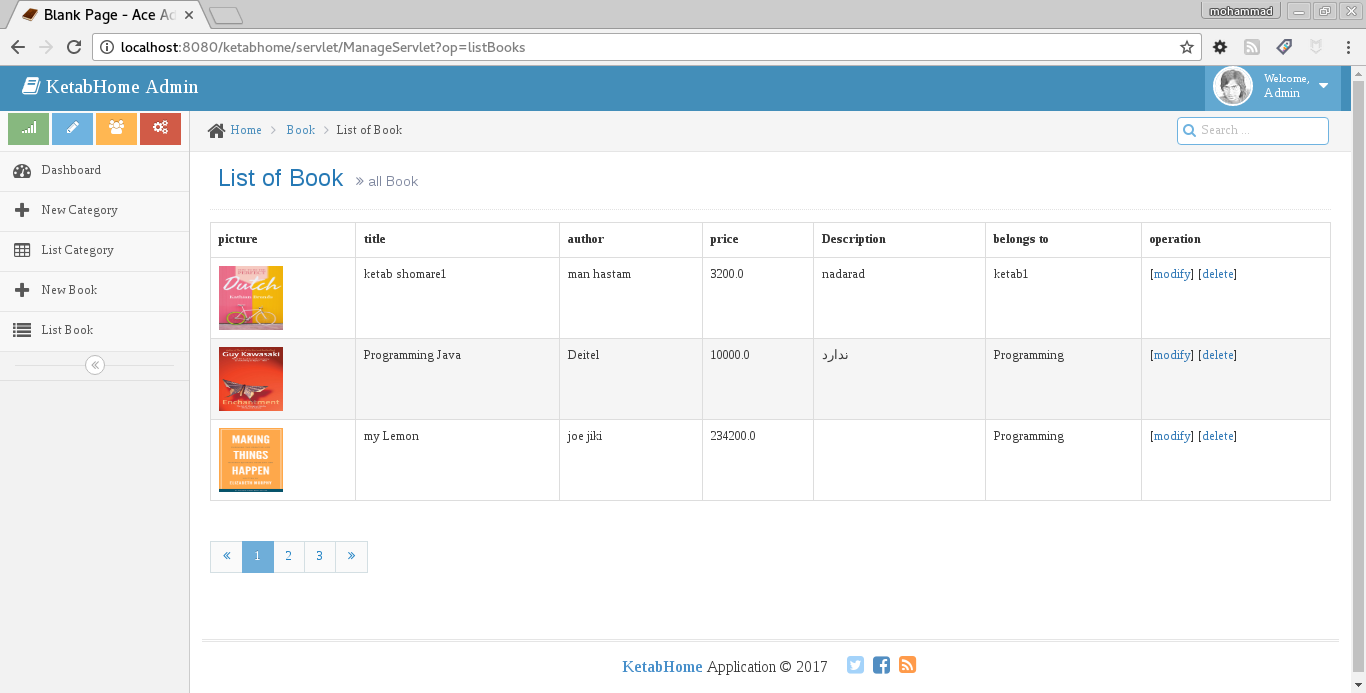1366x693 pixels.
Task: Click the KetabHome book logo icon
Action: pyautogui.click(x=31, y=87)
